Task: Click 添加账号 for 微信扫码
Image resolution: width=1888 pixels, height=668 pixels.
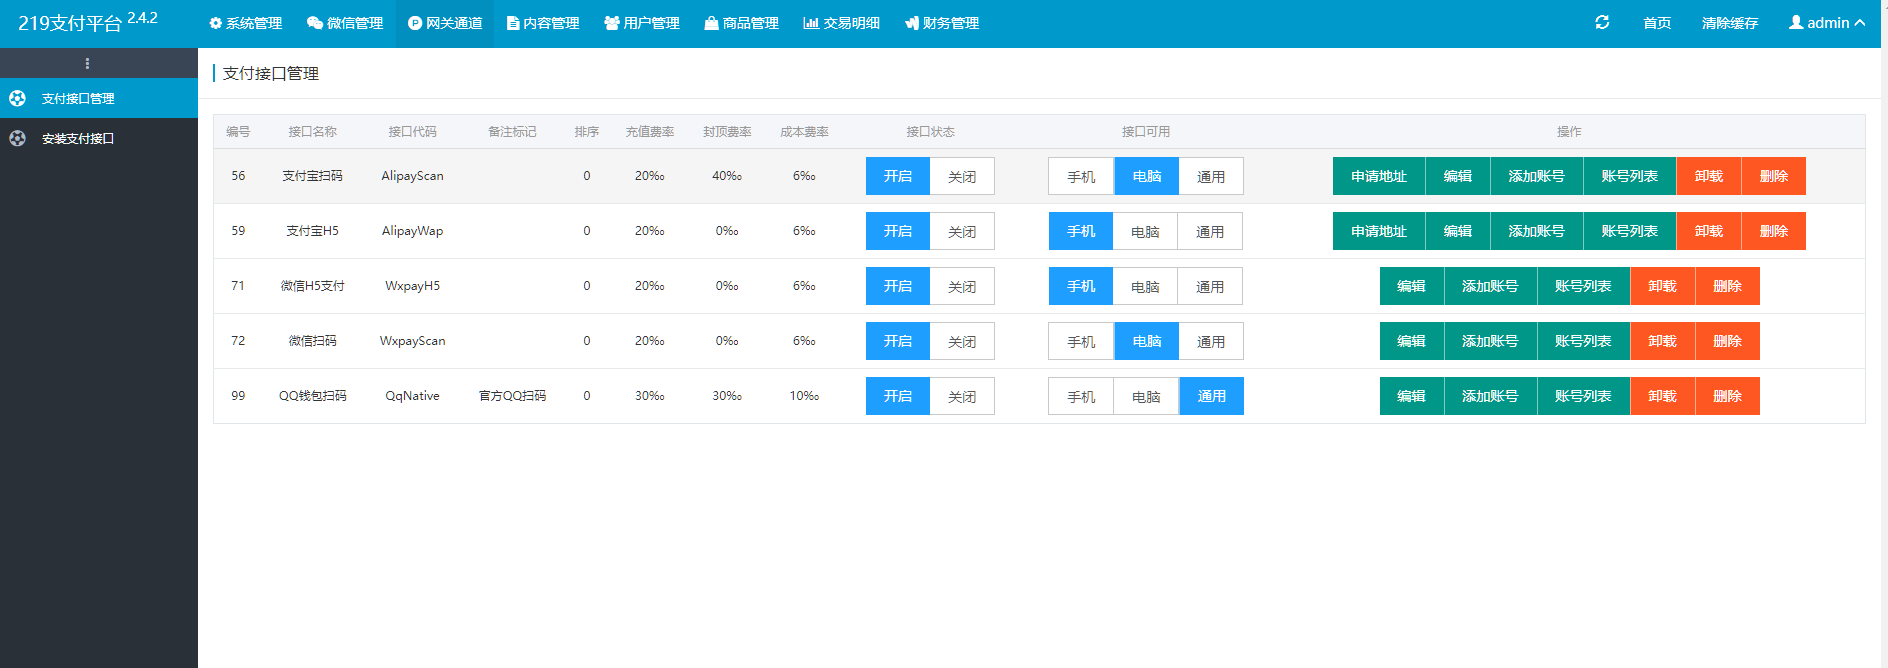Action: click(x=1490, y=341)
